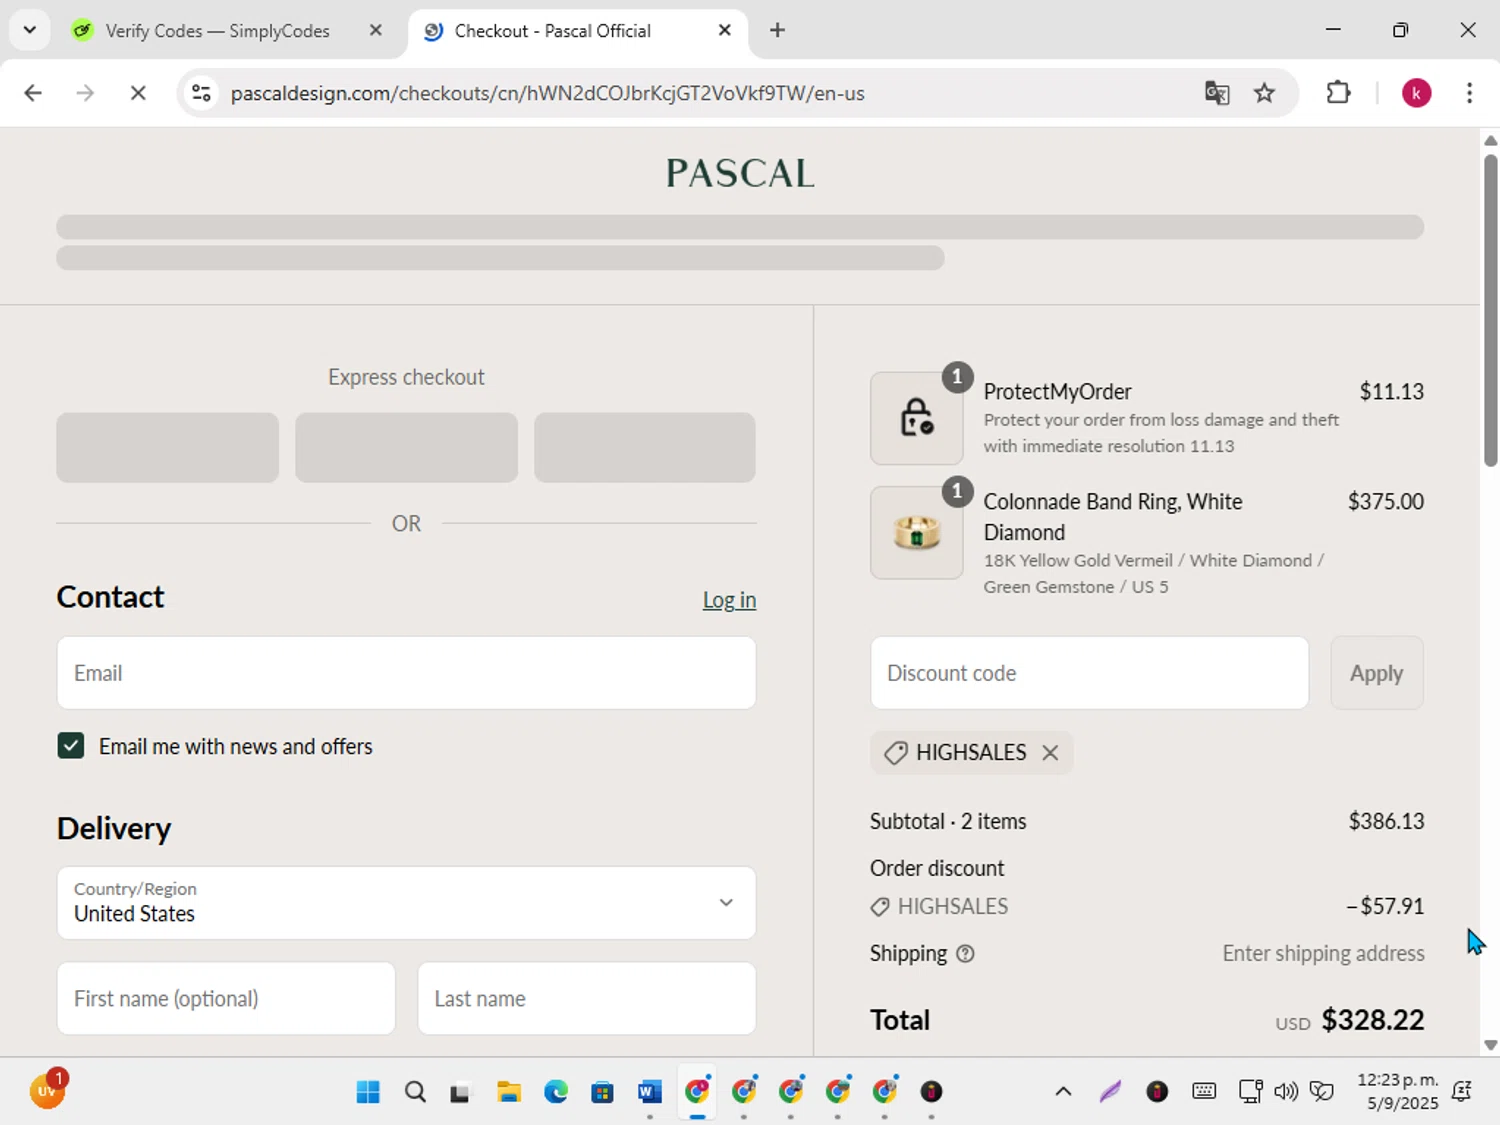Open the touch keyboard tray icon

[1204, 1092]
